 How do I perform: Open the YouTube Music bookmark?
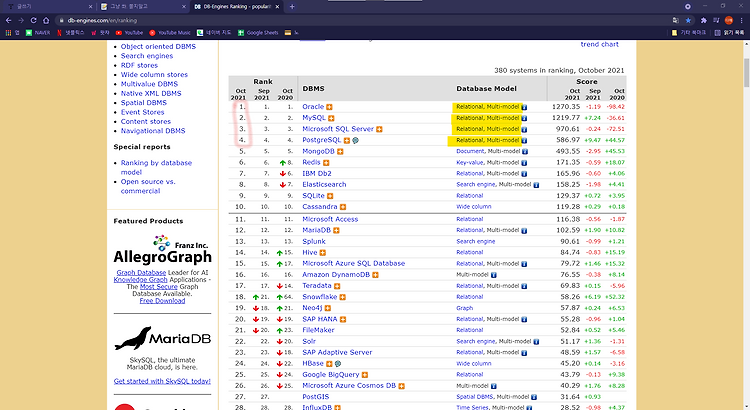pos(170,33)
